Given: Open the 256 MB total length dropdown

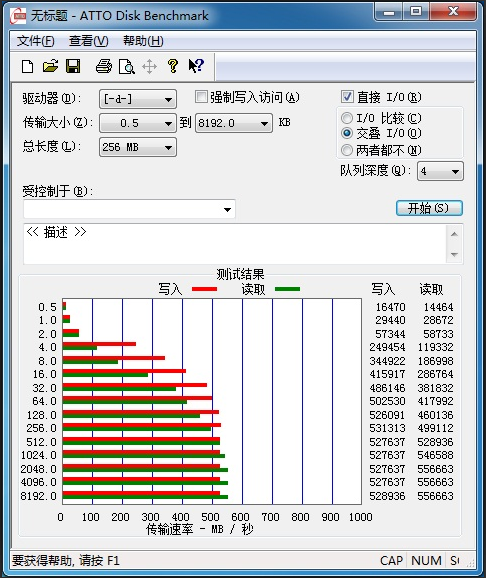Looking at the screenshot, I should [x=138, y=147].
